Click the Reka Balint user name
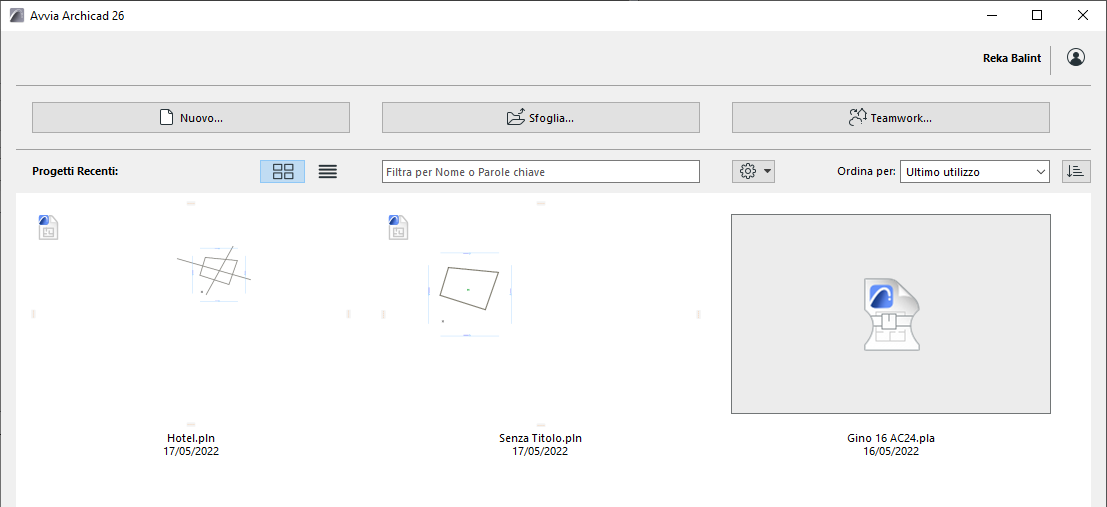This screenshot has height=507, width=1107. tap(1012, 59)
